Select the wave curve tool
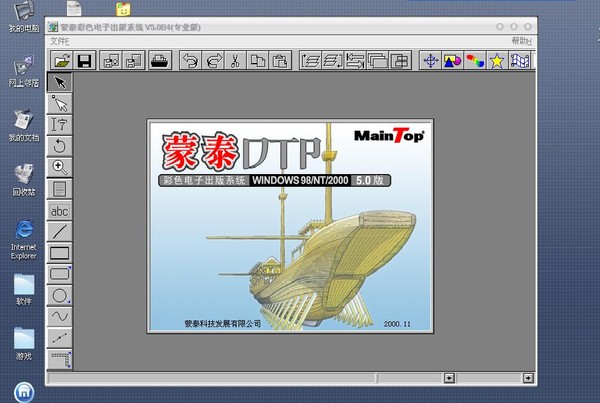 [59, 317]
